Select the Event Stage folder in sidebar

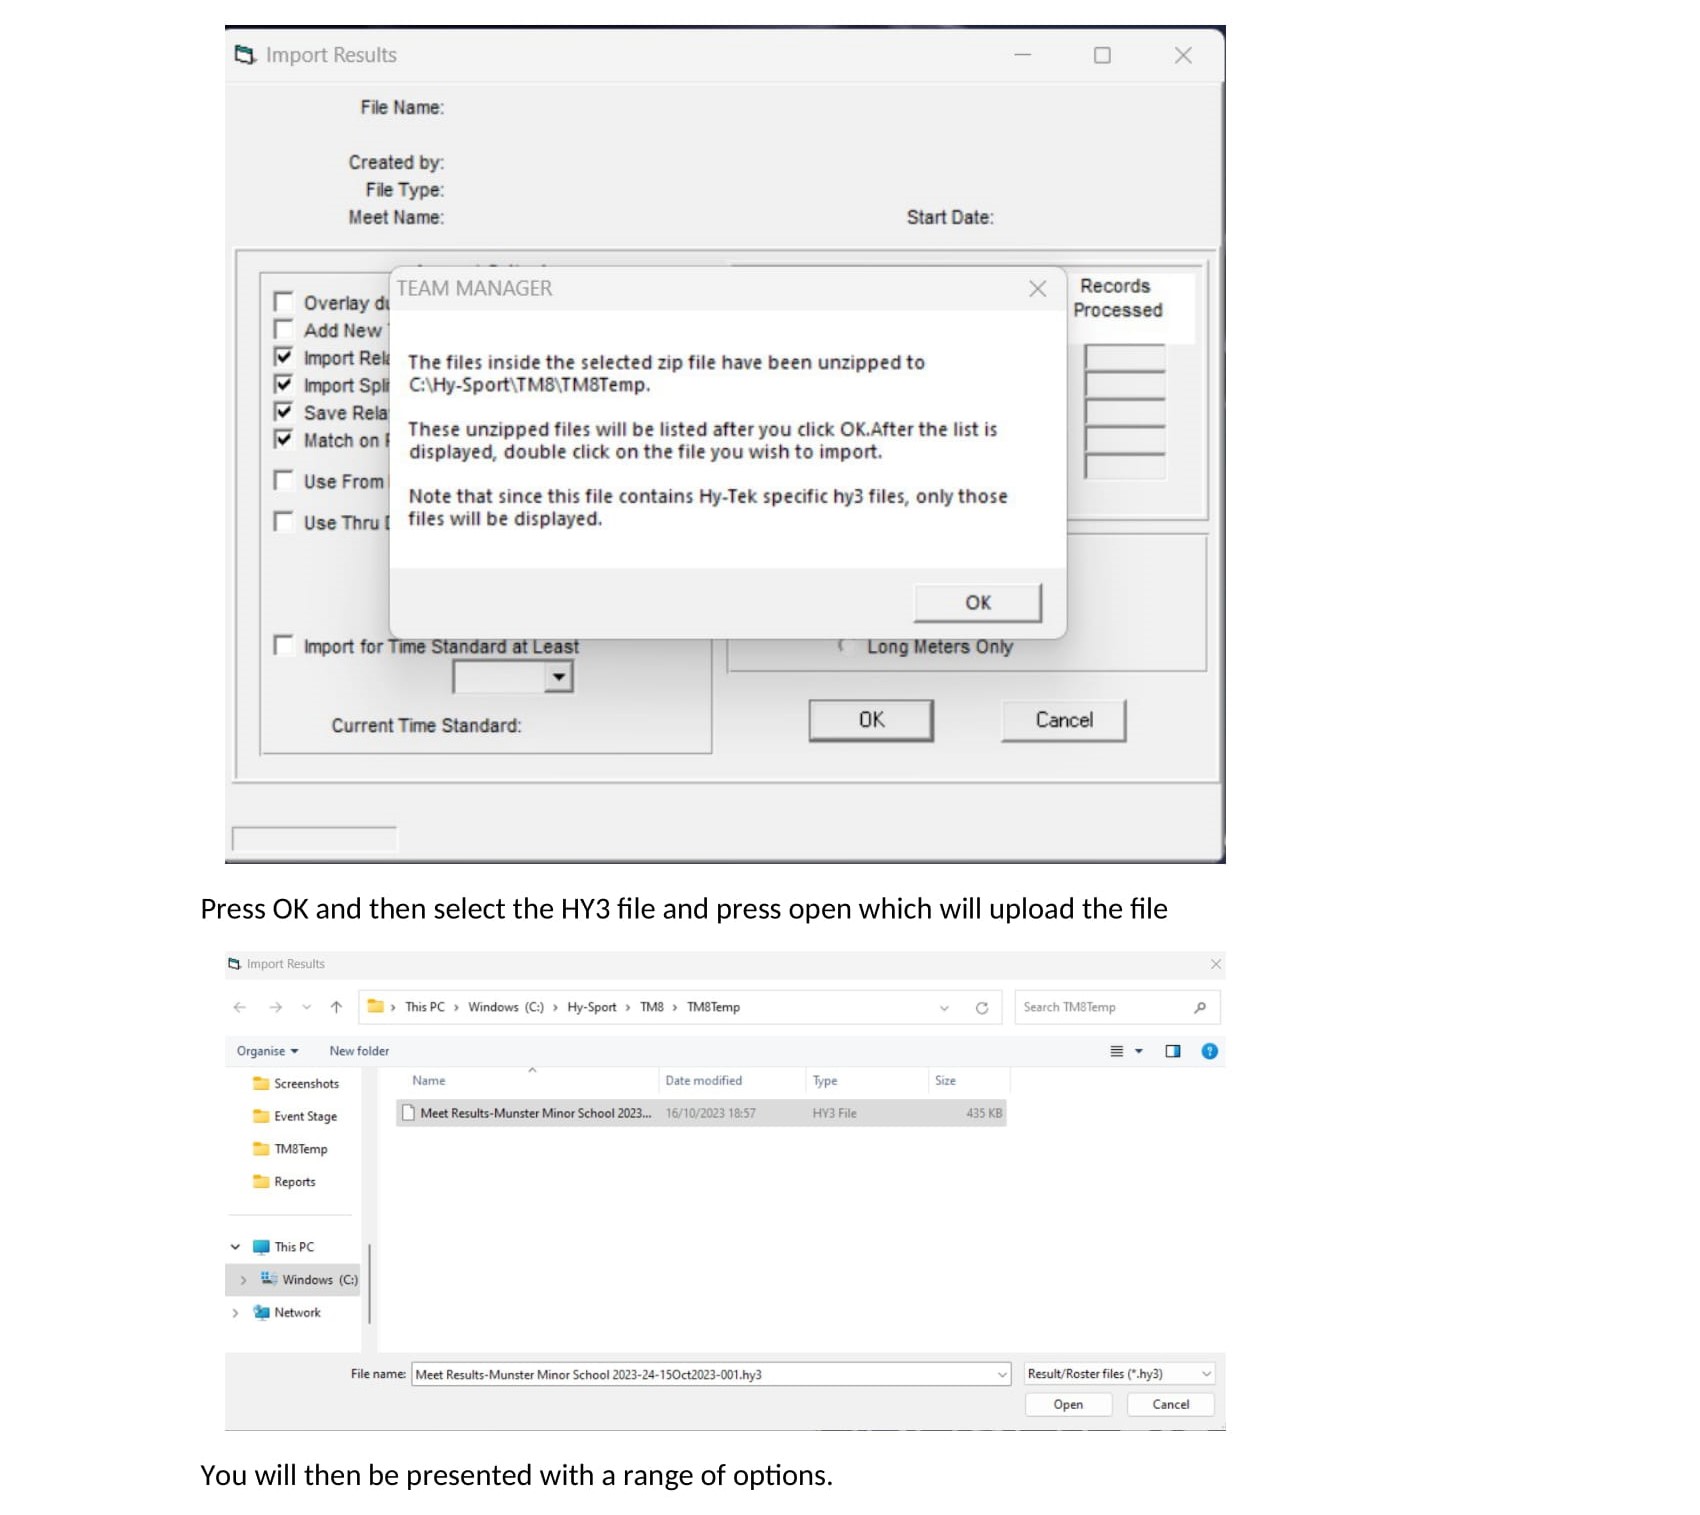[x=305, y=1117]
